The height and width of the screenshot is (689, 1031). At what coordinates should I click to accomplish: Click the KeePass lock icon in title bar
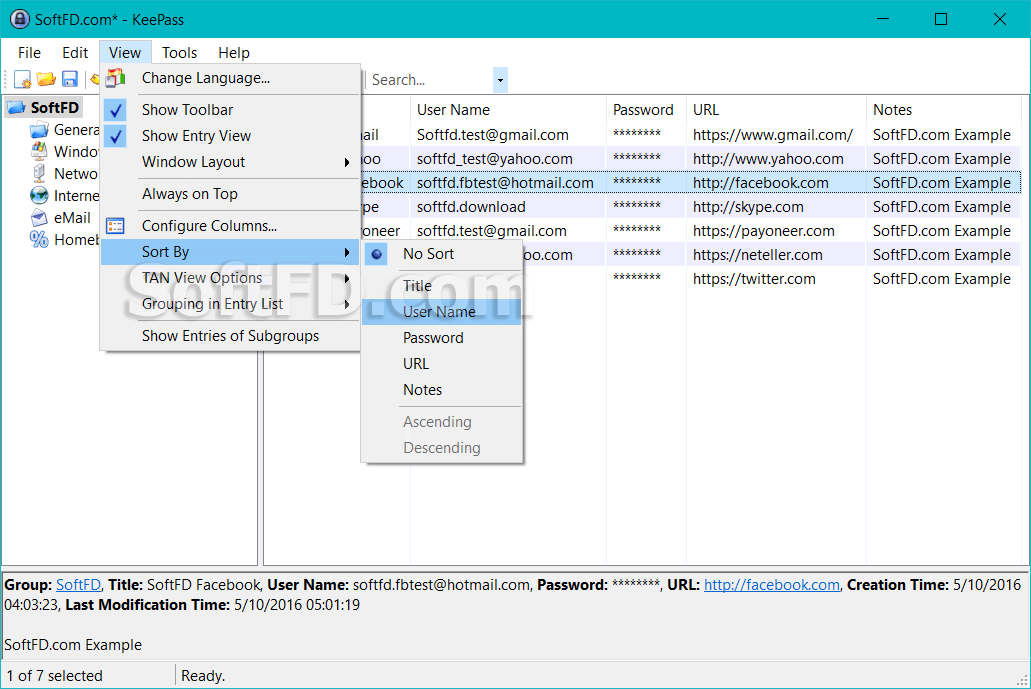tap(20, 19)
